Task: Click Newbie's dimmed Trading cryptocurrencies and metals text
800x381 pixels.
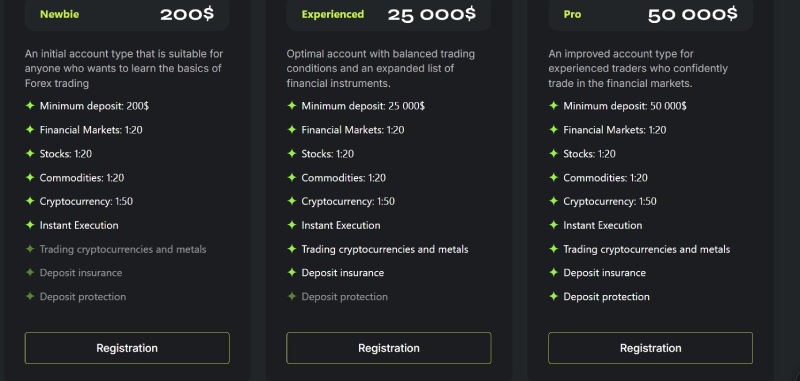Action: [x=123, y=249]
